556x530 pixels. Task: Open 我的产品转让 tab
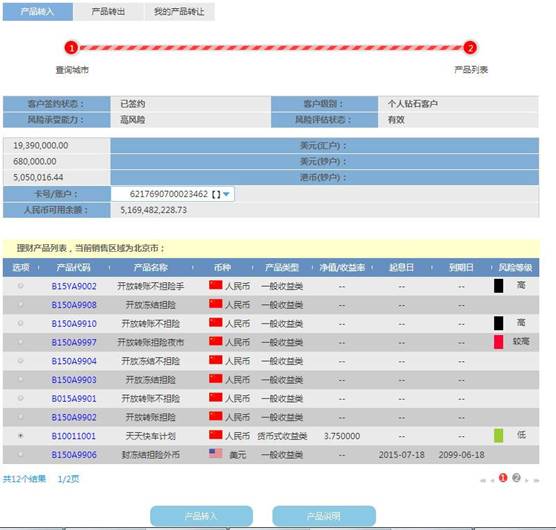(179, 12)
